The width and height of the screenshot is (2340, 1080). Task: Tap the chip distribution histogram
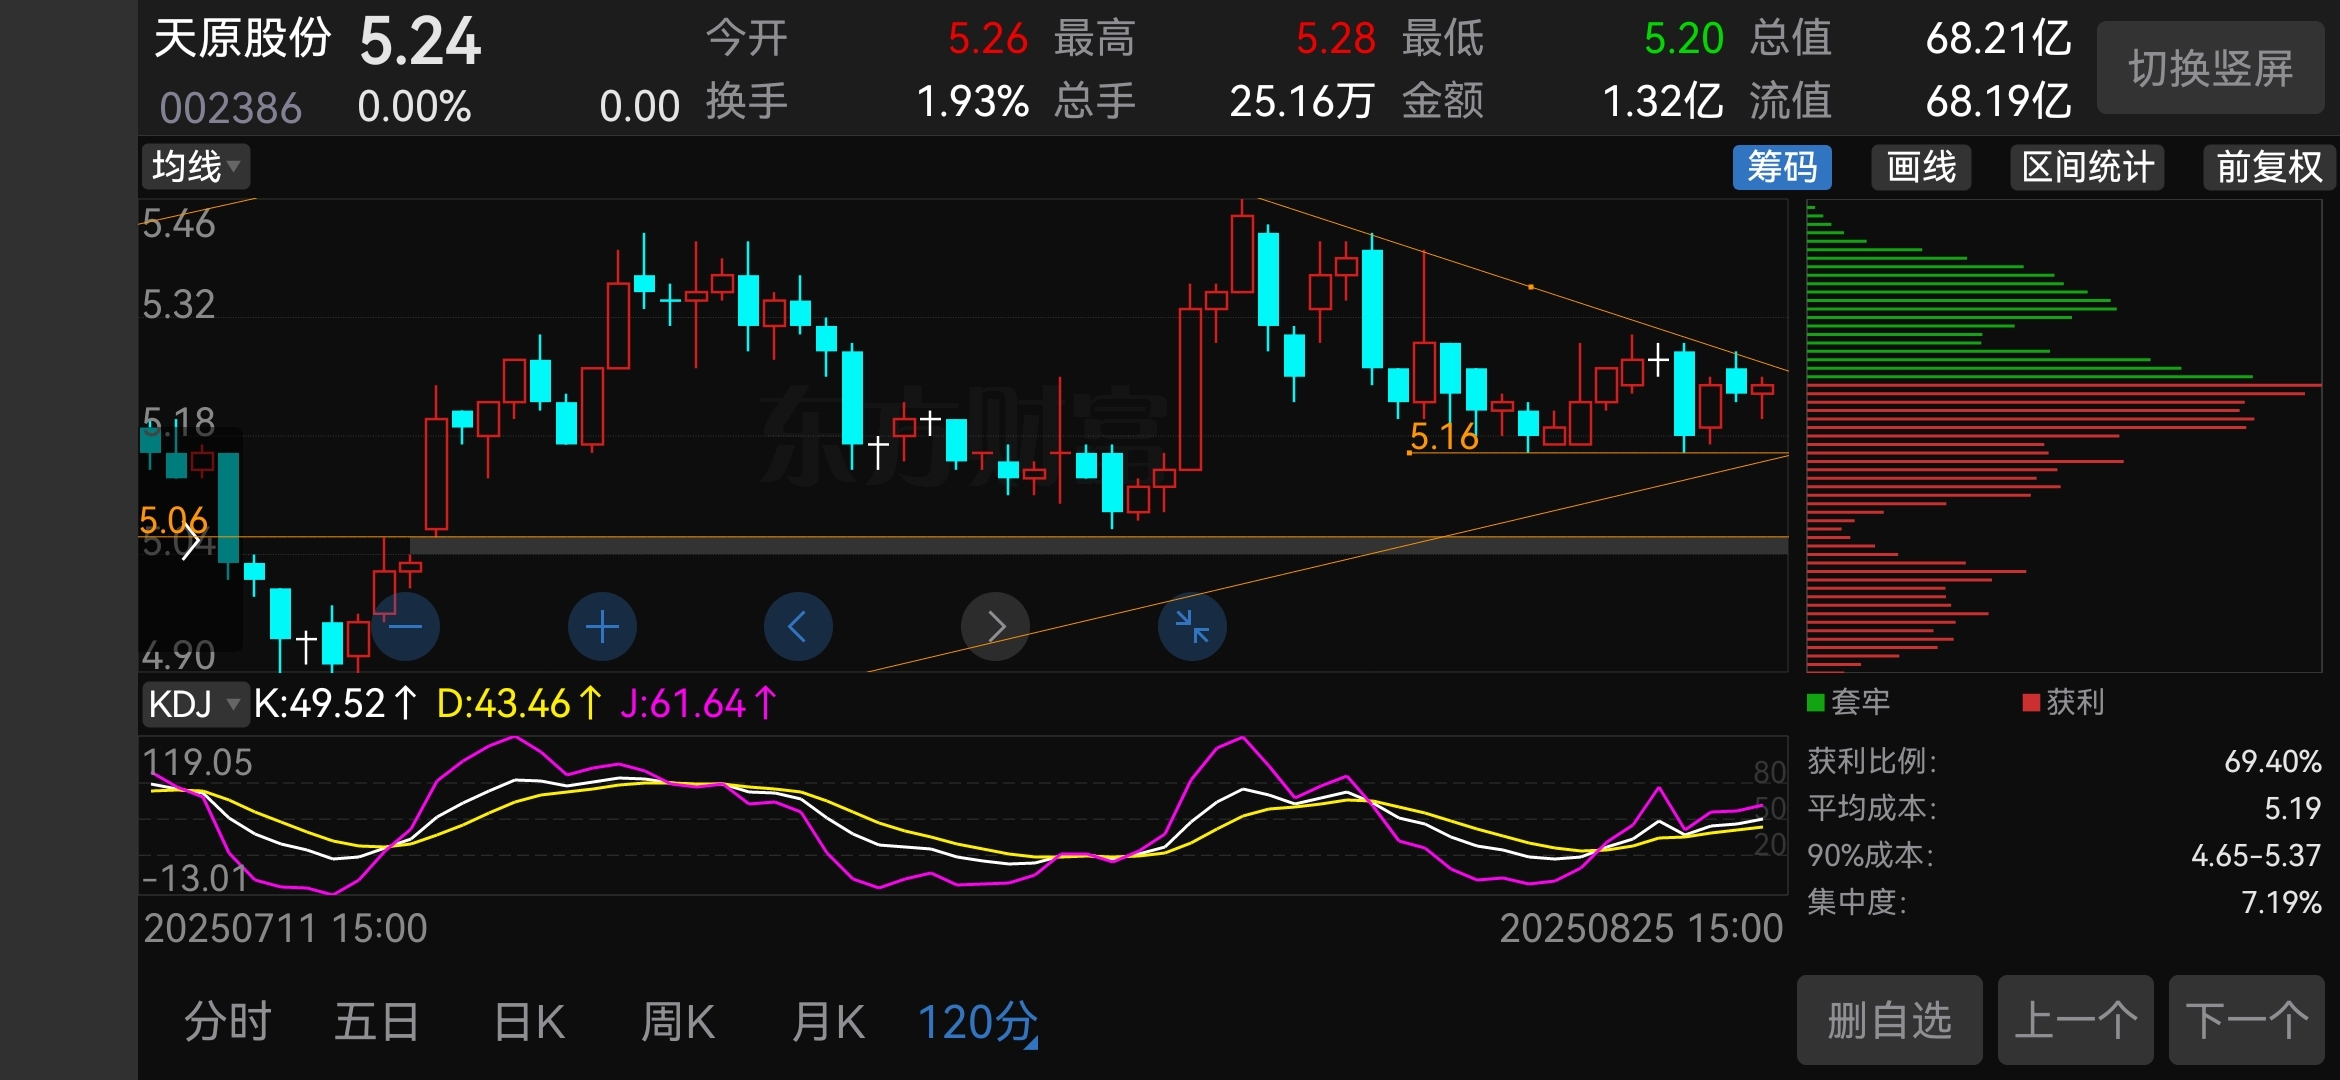(2063, 436)
